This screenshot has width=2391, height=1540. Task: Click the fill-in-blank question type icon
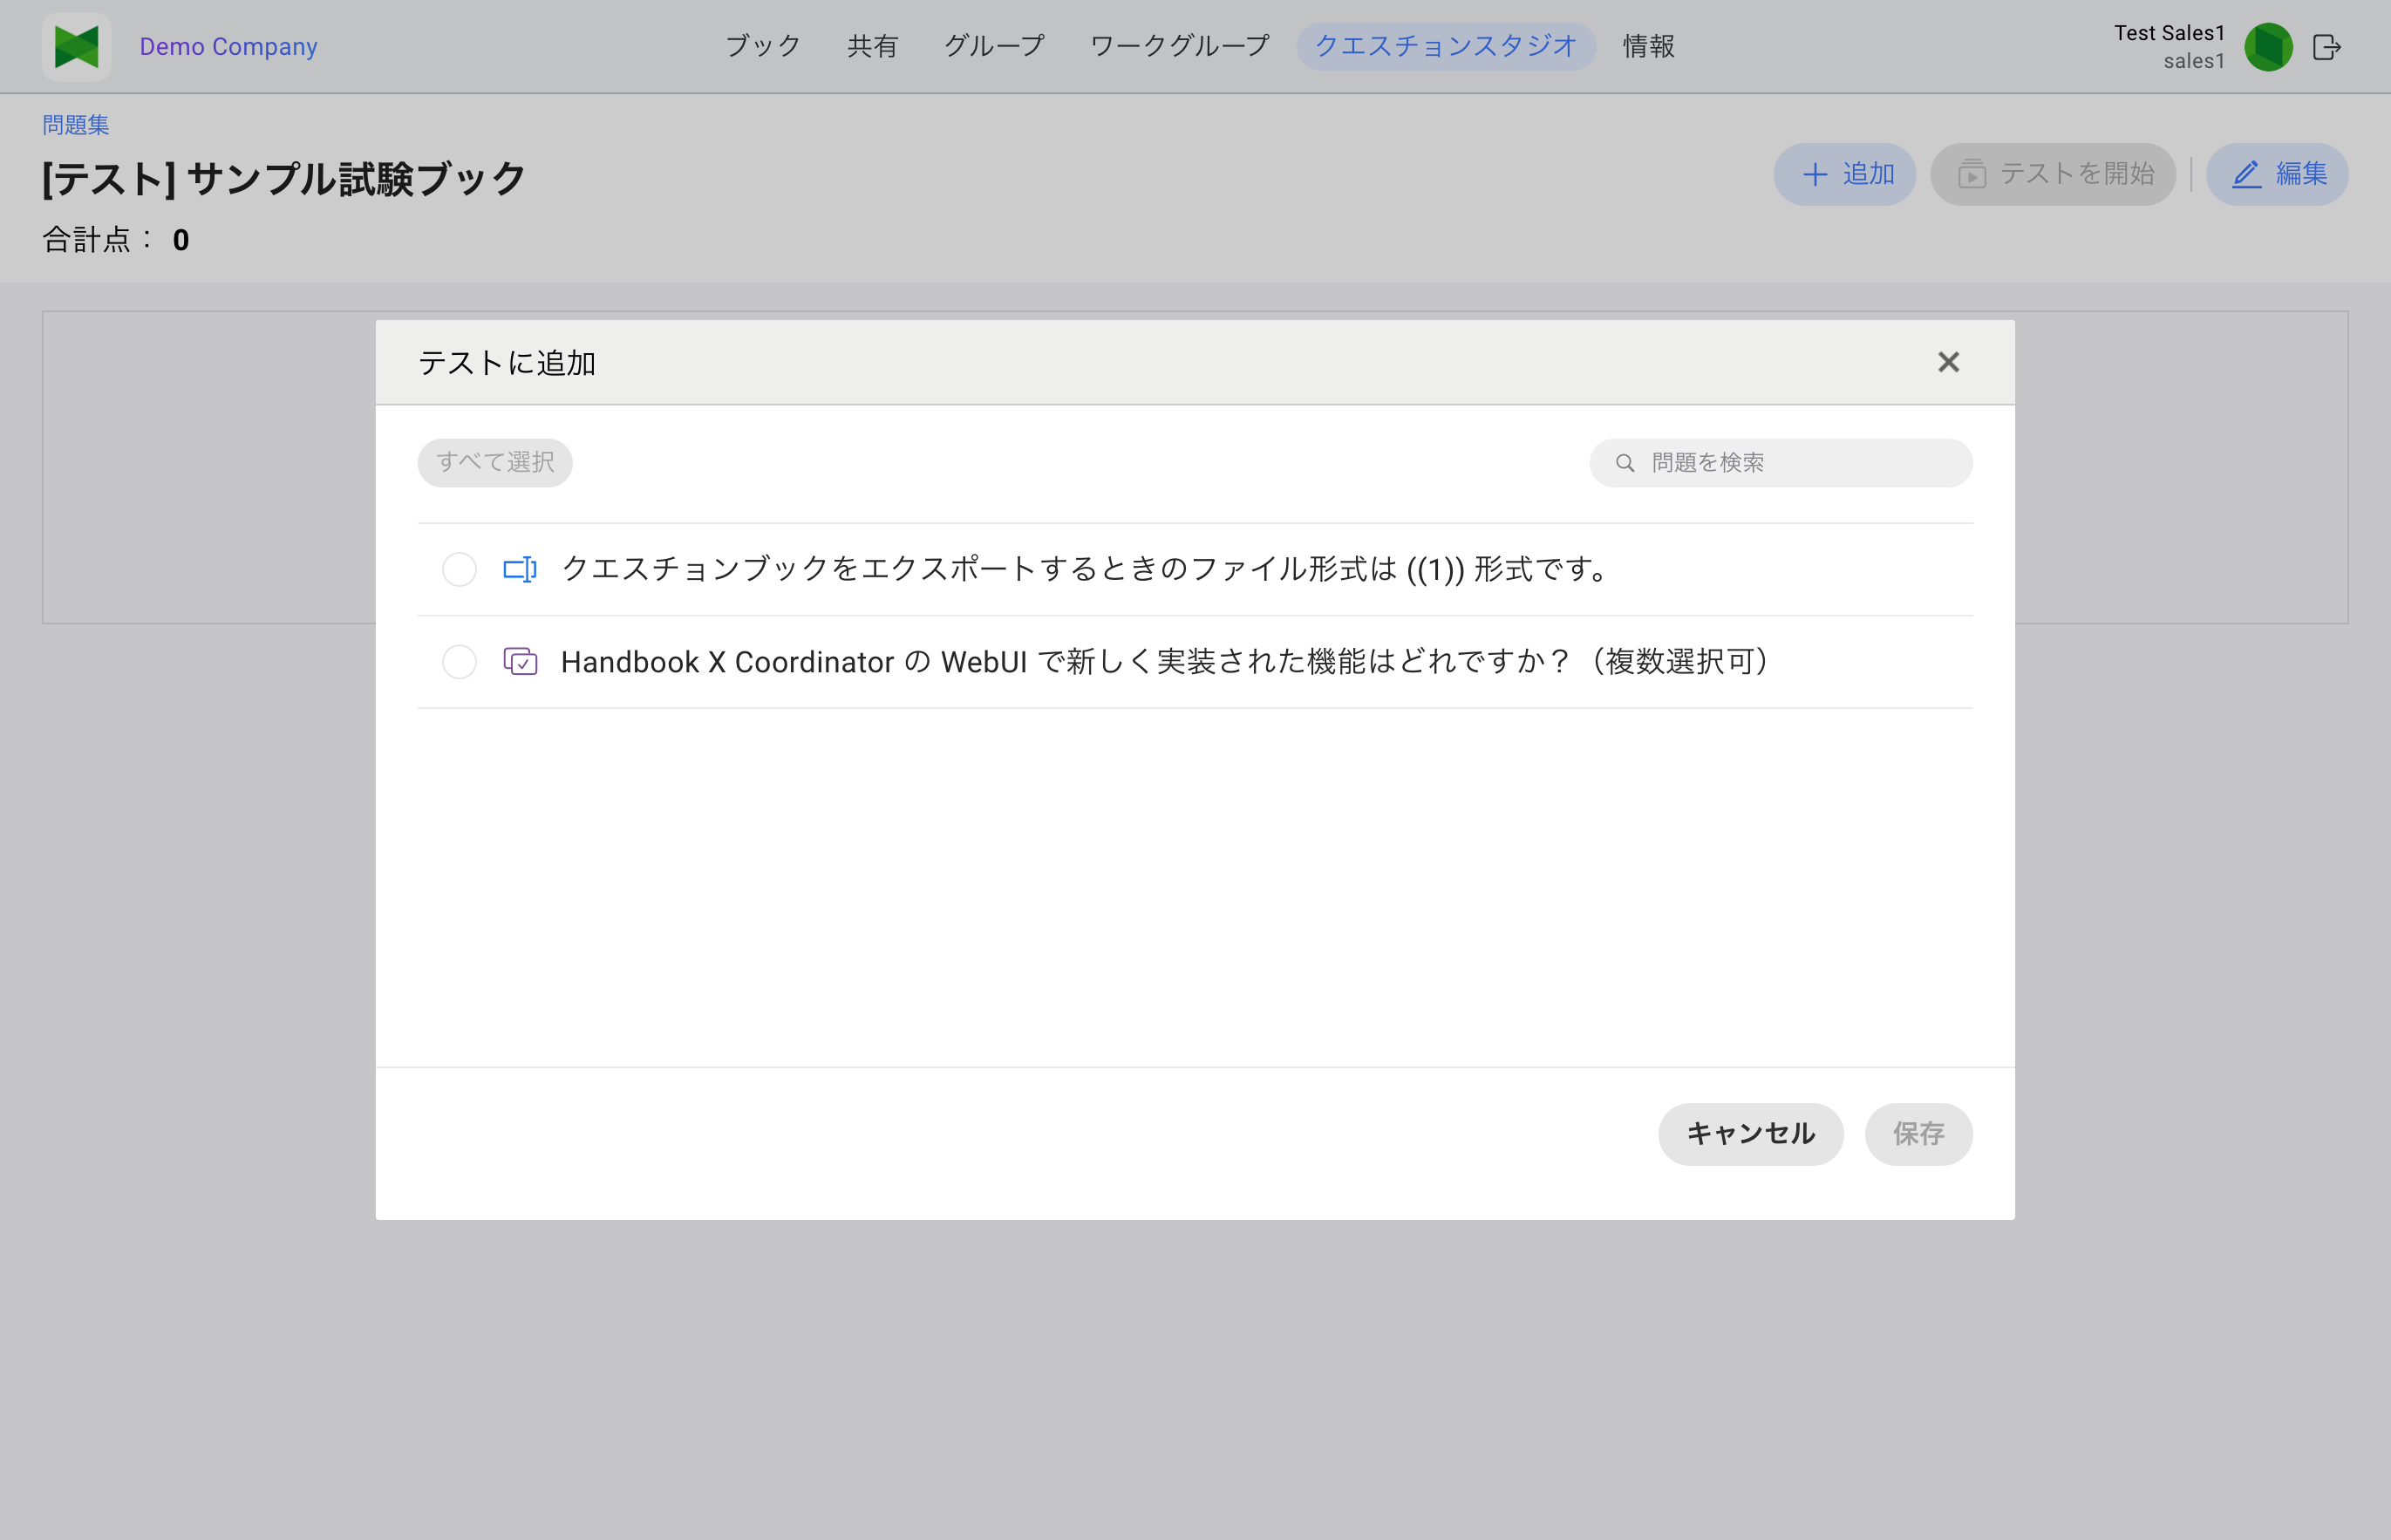coord(520,569)
